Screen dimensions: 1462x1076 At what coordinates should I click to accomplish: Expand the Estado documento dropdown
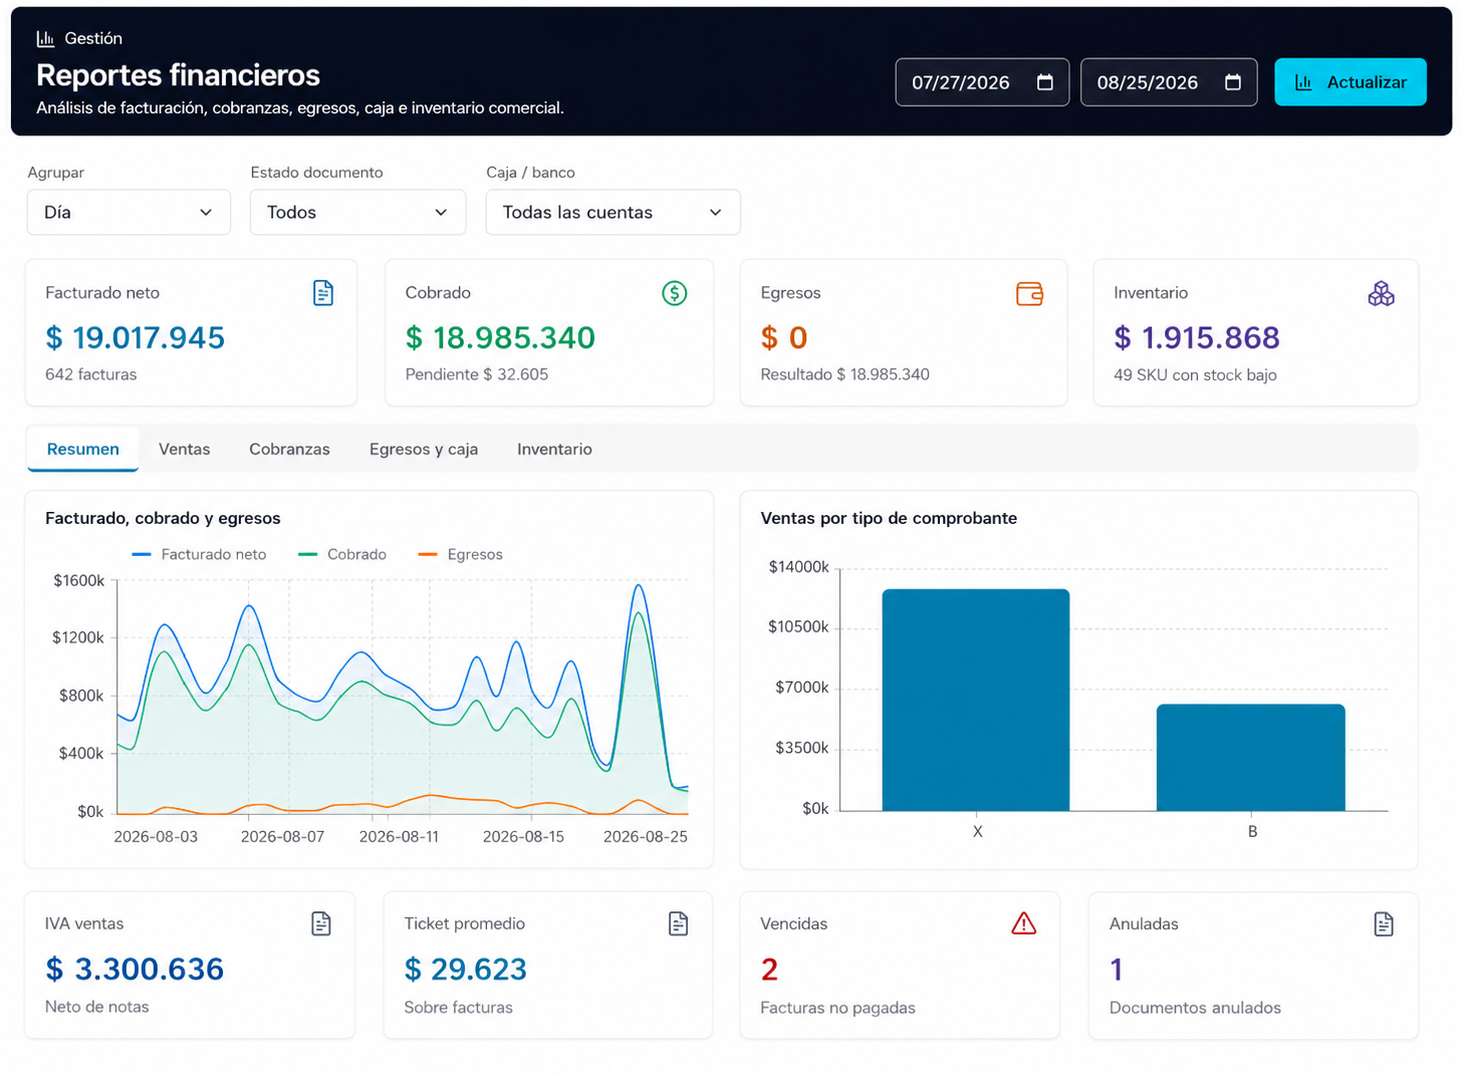[x=358, y=212]
